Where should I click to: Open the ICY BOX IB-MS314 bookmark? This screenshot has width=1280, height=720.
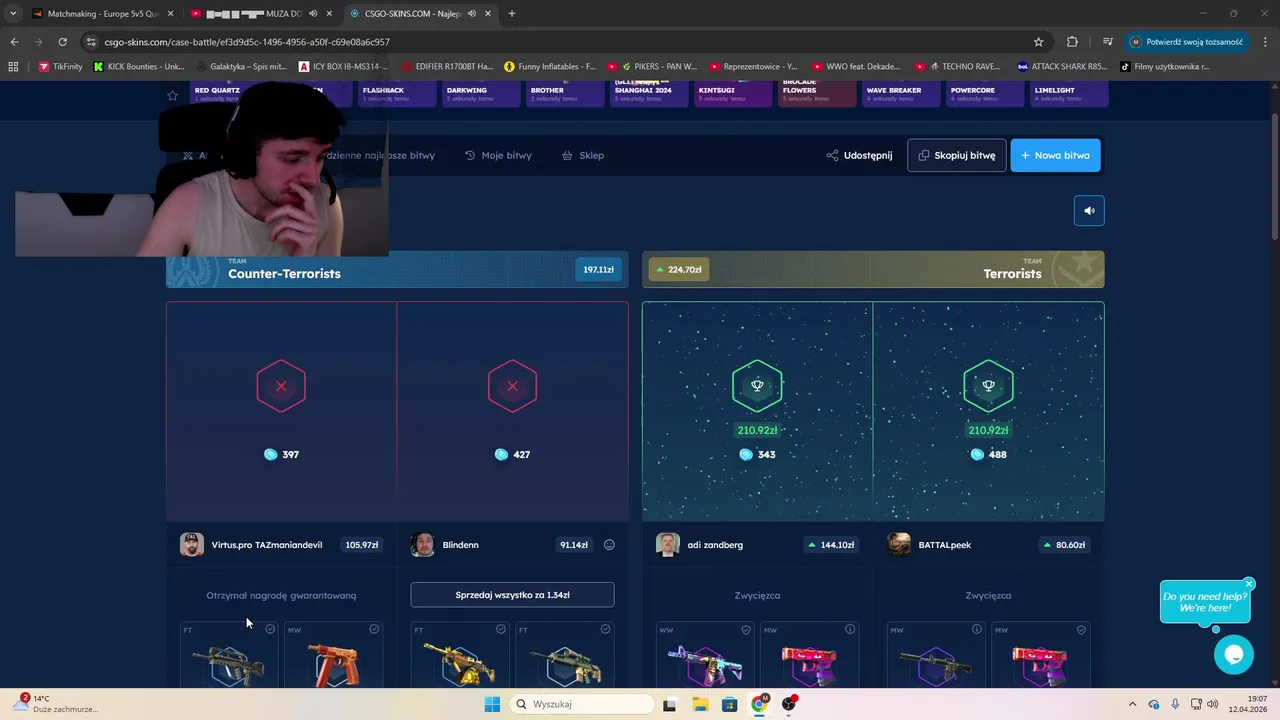[343, 67]
